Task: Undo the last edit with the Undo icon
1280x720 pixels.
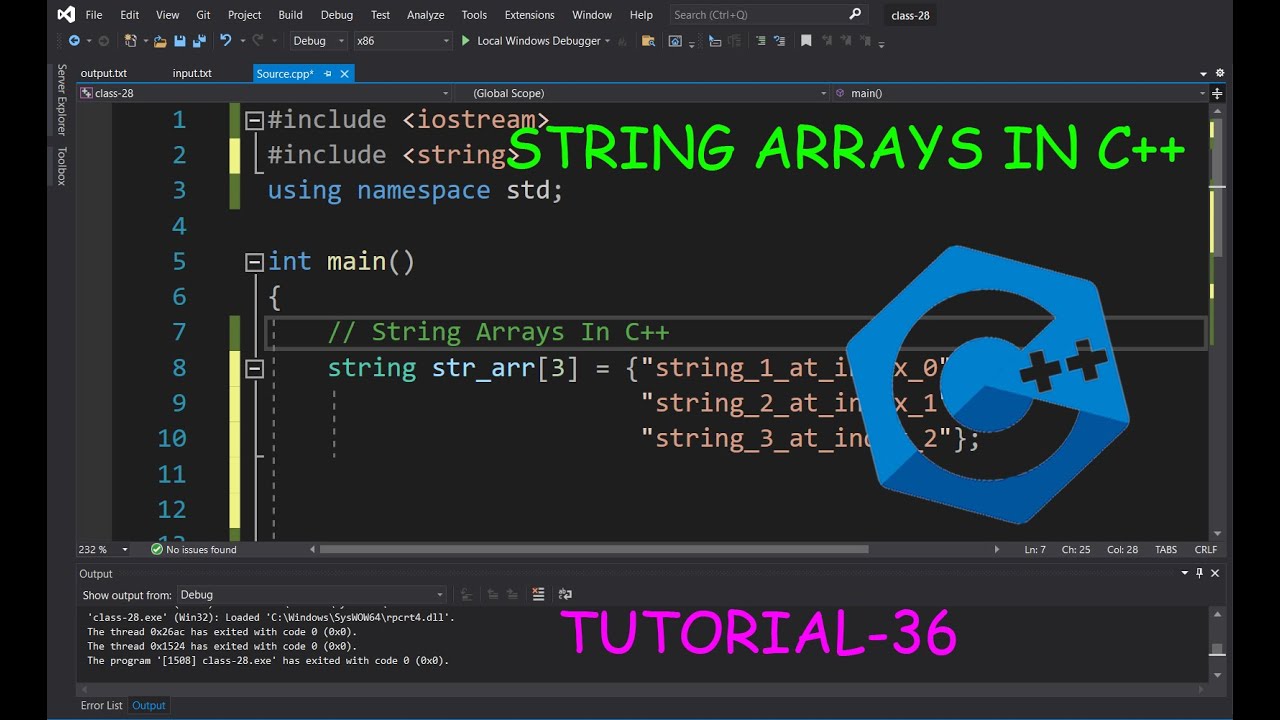Action: (x=226, y=41)
